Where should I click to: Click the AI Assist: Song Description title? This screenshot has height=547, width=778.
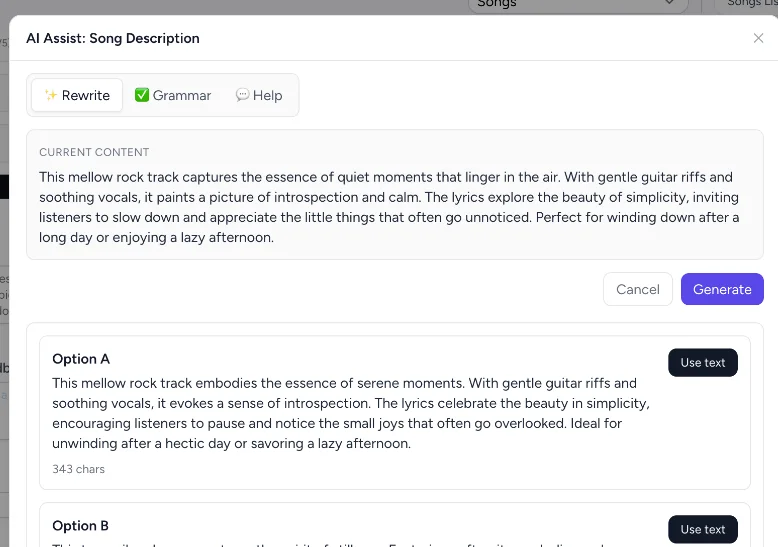point(113,39)
